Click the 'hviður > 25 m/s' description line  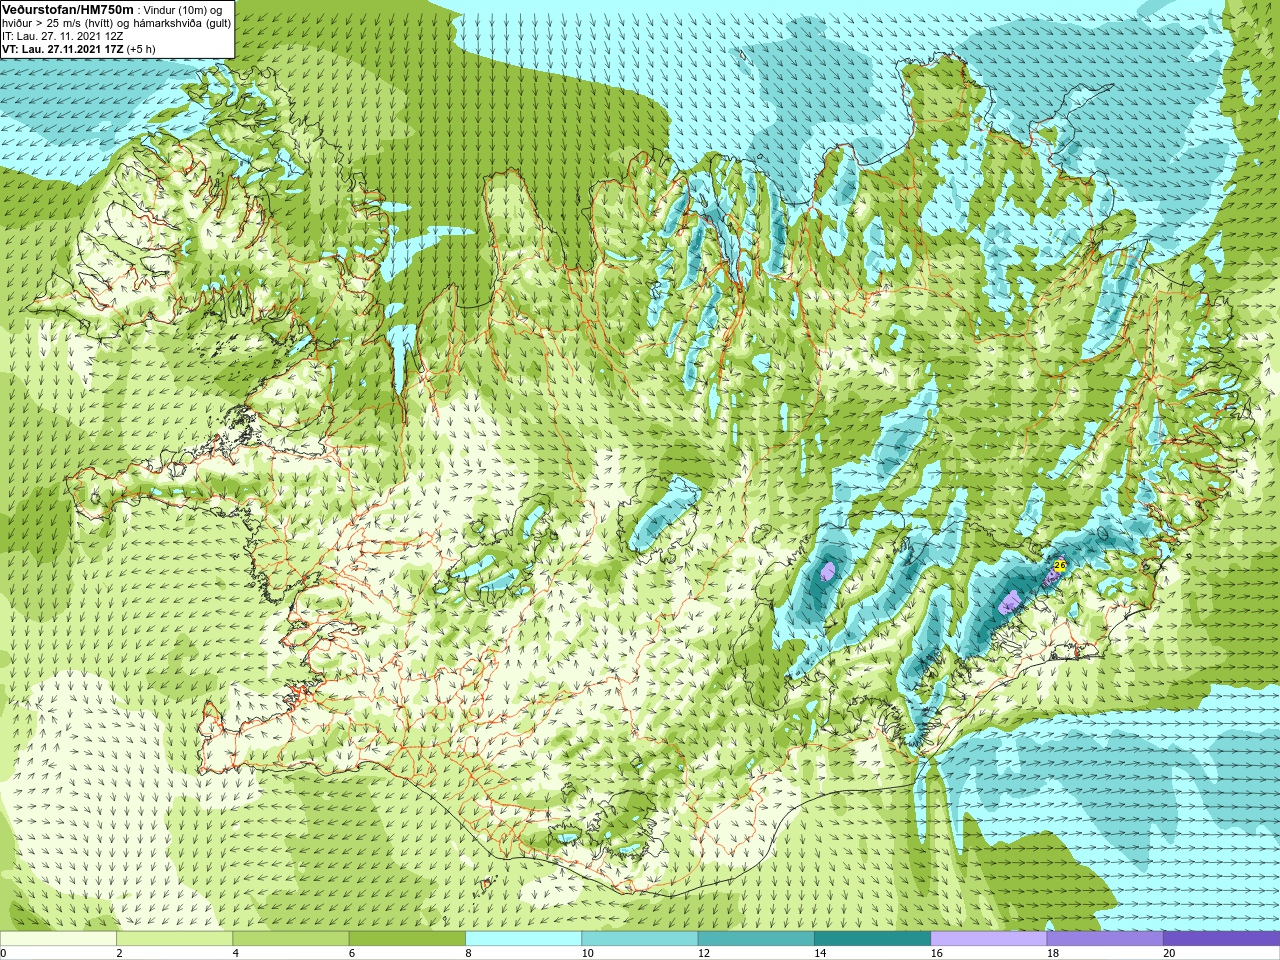pos(117,23)
